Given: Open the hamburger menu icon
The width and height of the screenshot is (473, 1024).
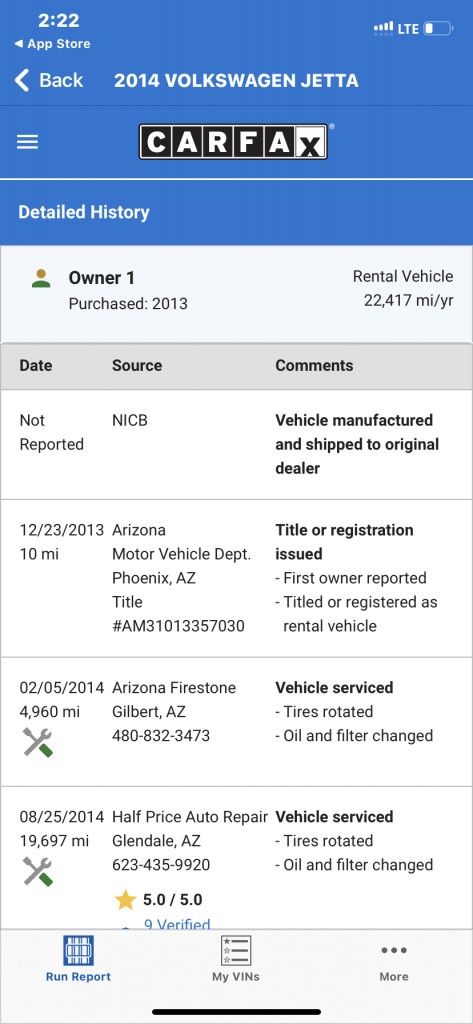Looking at the screenshot, I should 27,142.
